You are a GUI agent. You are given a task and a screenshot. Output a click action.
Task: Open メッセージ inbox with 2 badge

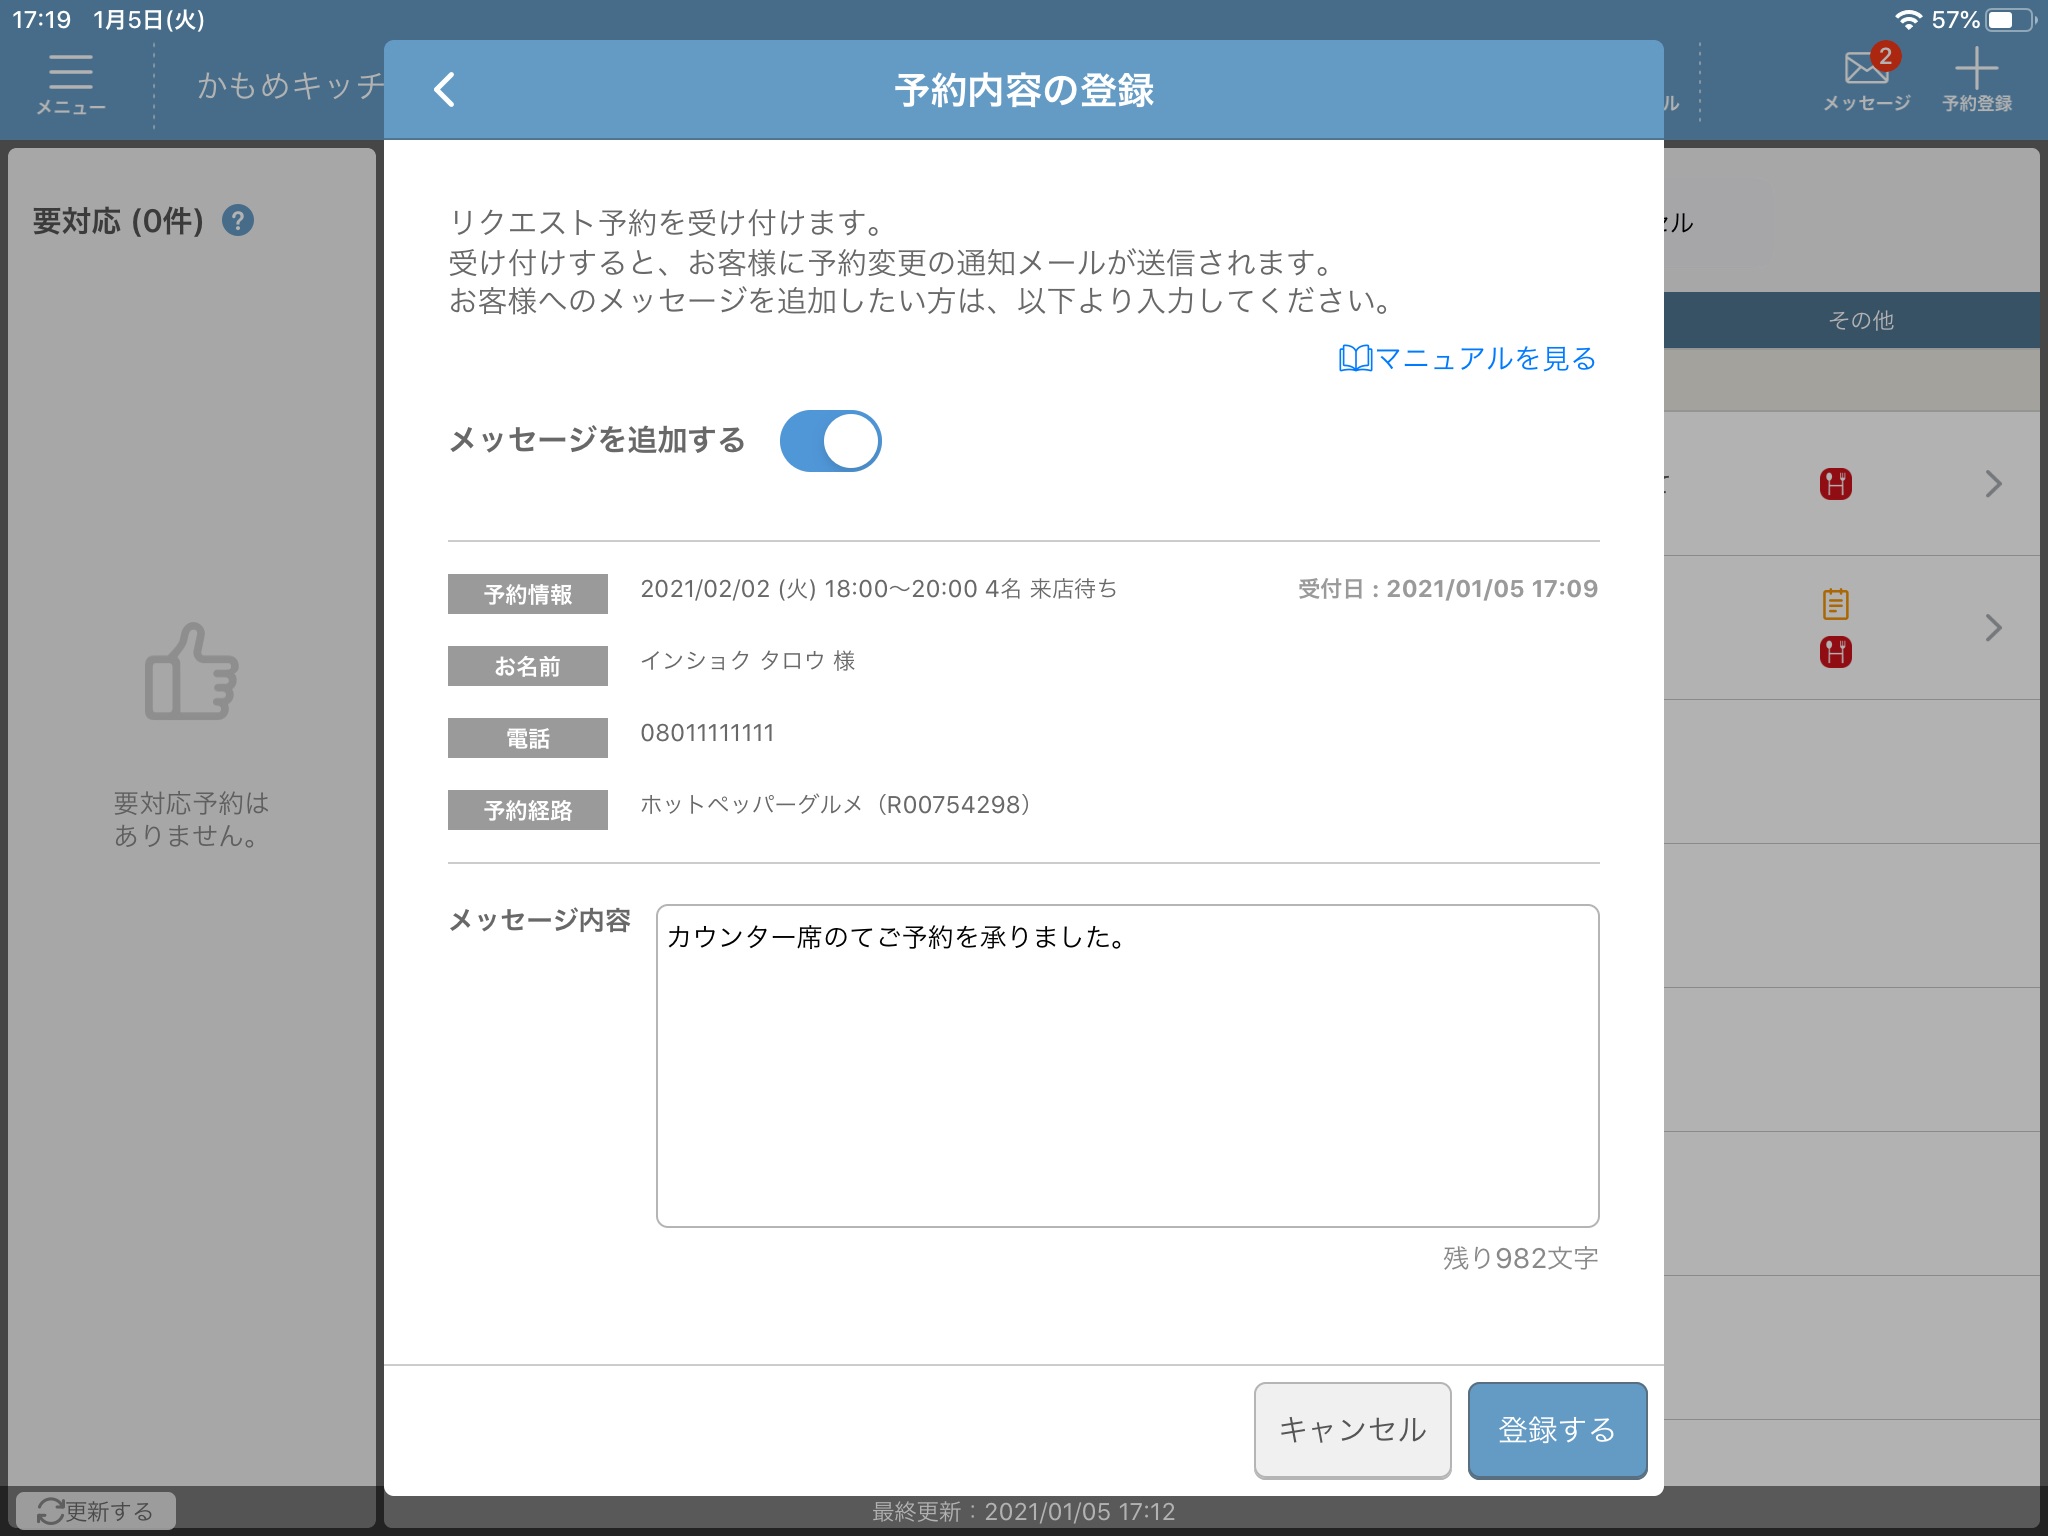(x=1866, y=79)
